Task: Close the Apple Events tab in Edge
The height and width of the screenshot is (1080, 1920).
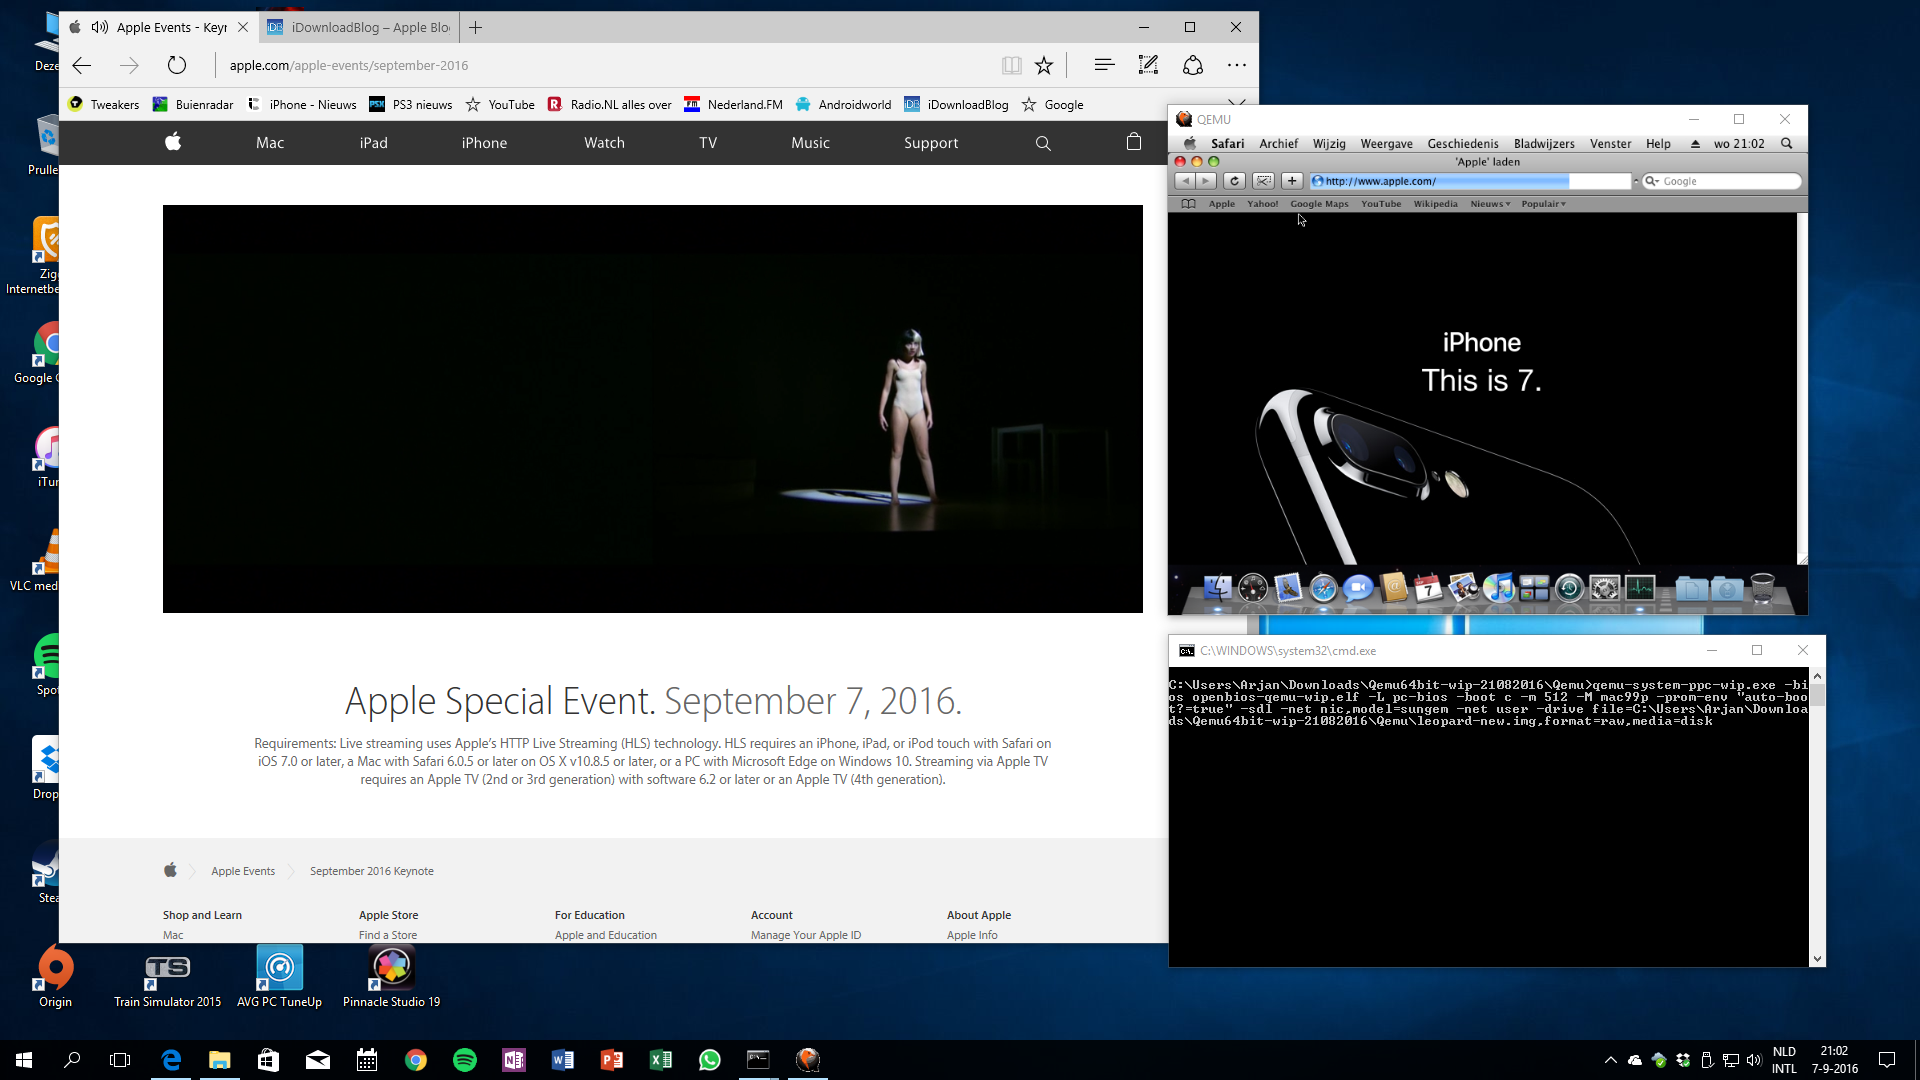Action: coord(243,27)
